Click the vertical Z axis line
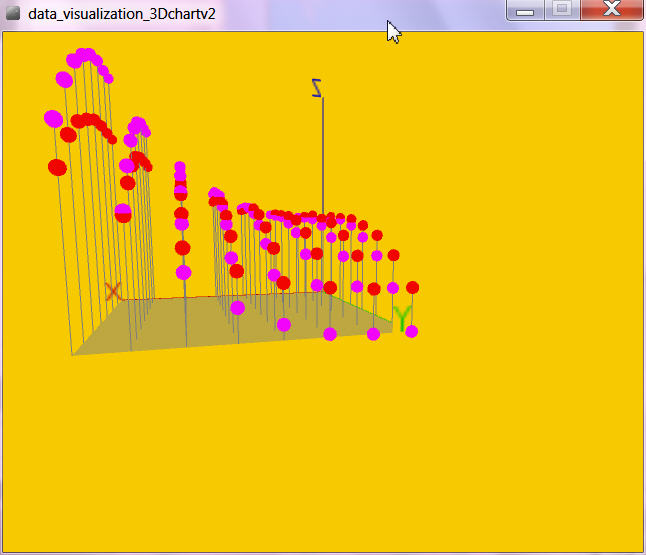646x555 pixels. click(x=322, y=150)
